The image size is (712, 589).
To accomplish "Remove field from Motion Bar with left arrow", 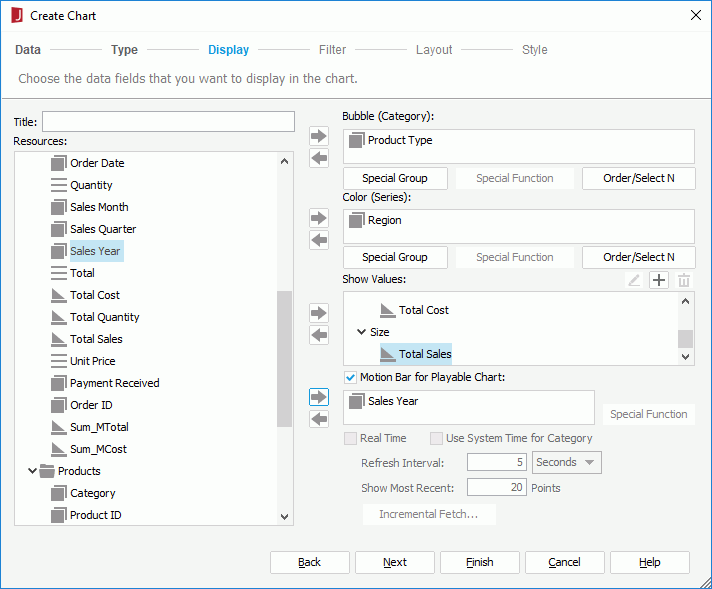I will coord(319,419).
